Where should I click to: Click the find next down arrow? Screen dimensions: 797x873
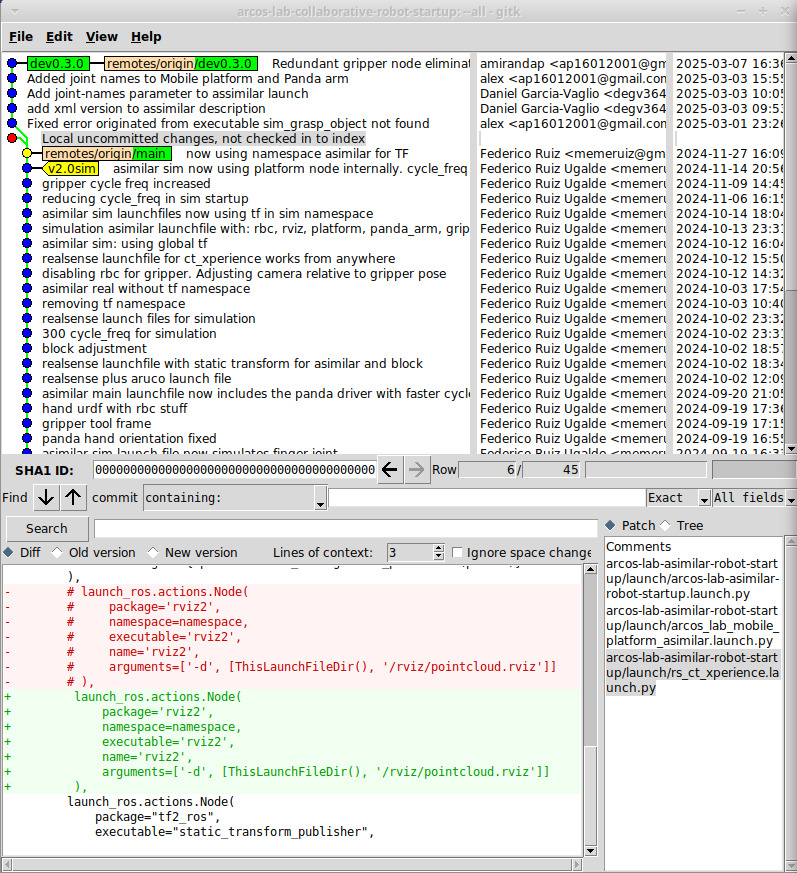point(46,497)
